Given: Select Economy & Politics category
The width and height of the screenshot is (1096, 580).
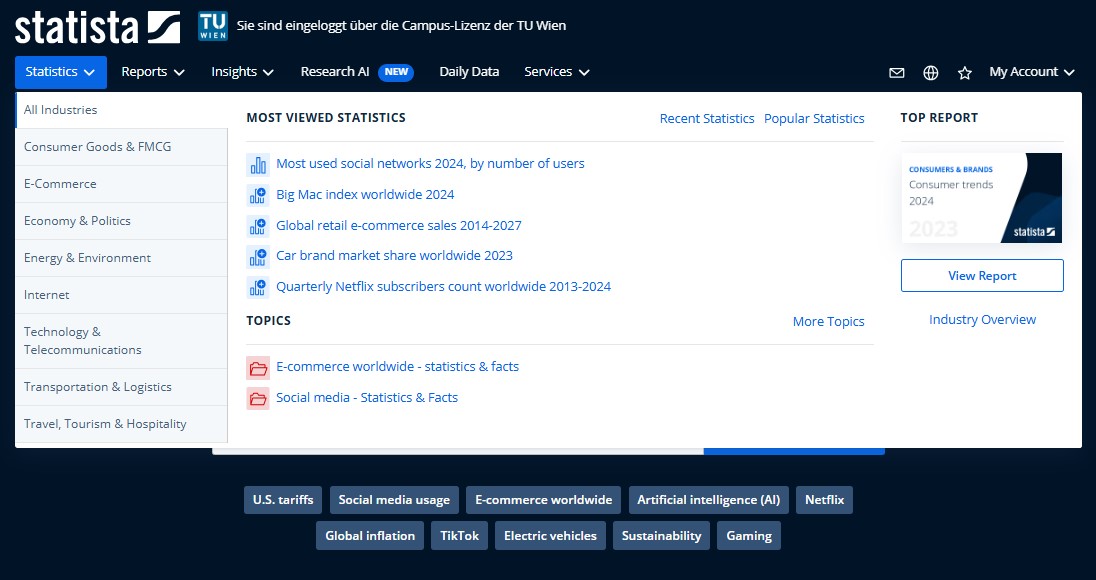Looking at the screenshot, I should click(122, 221).
